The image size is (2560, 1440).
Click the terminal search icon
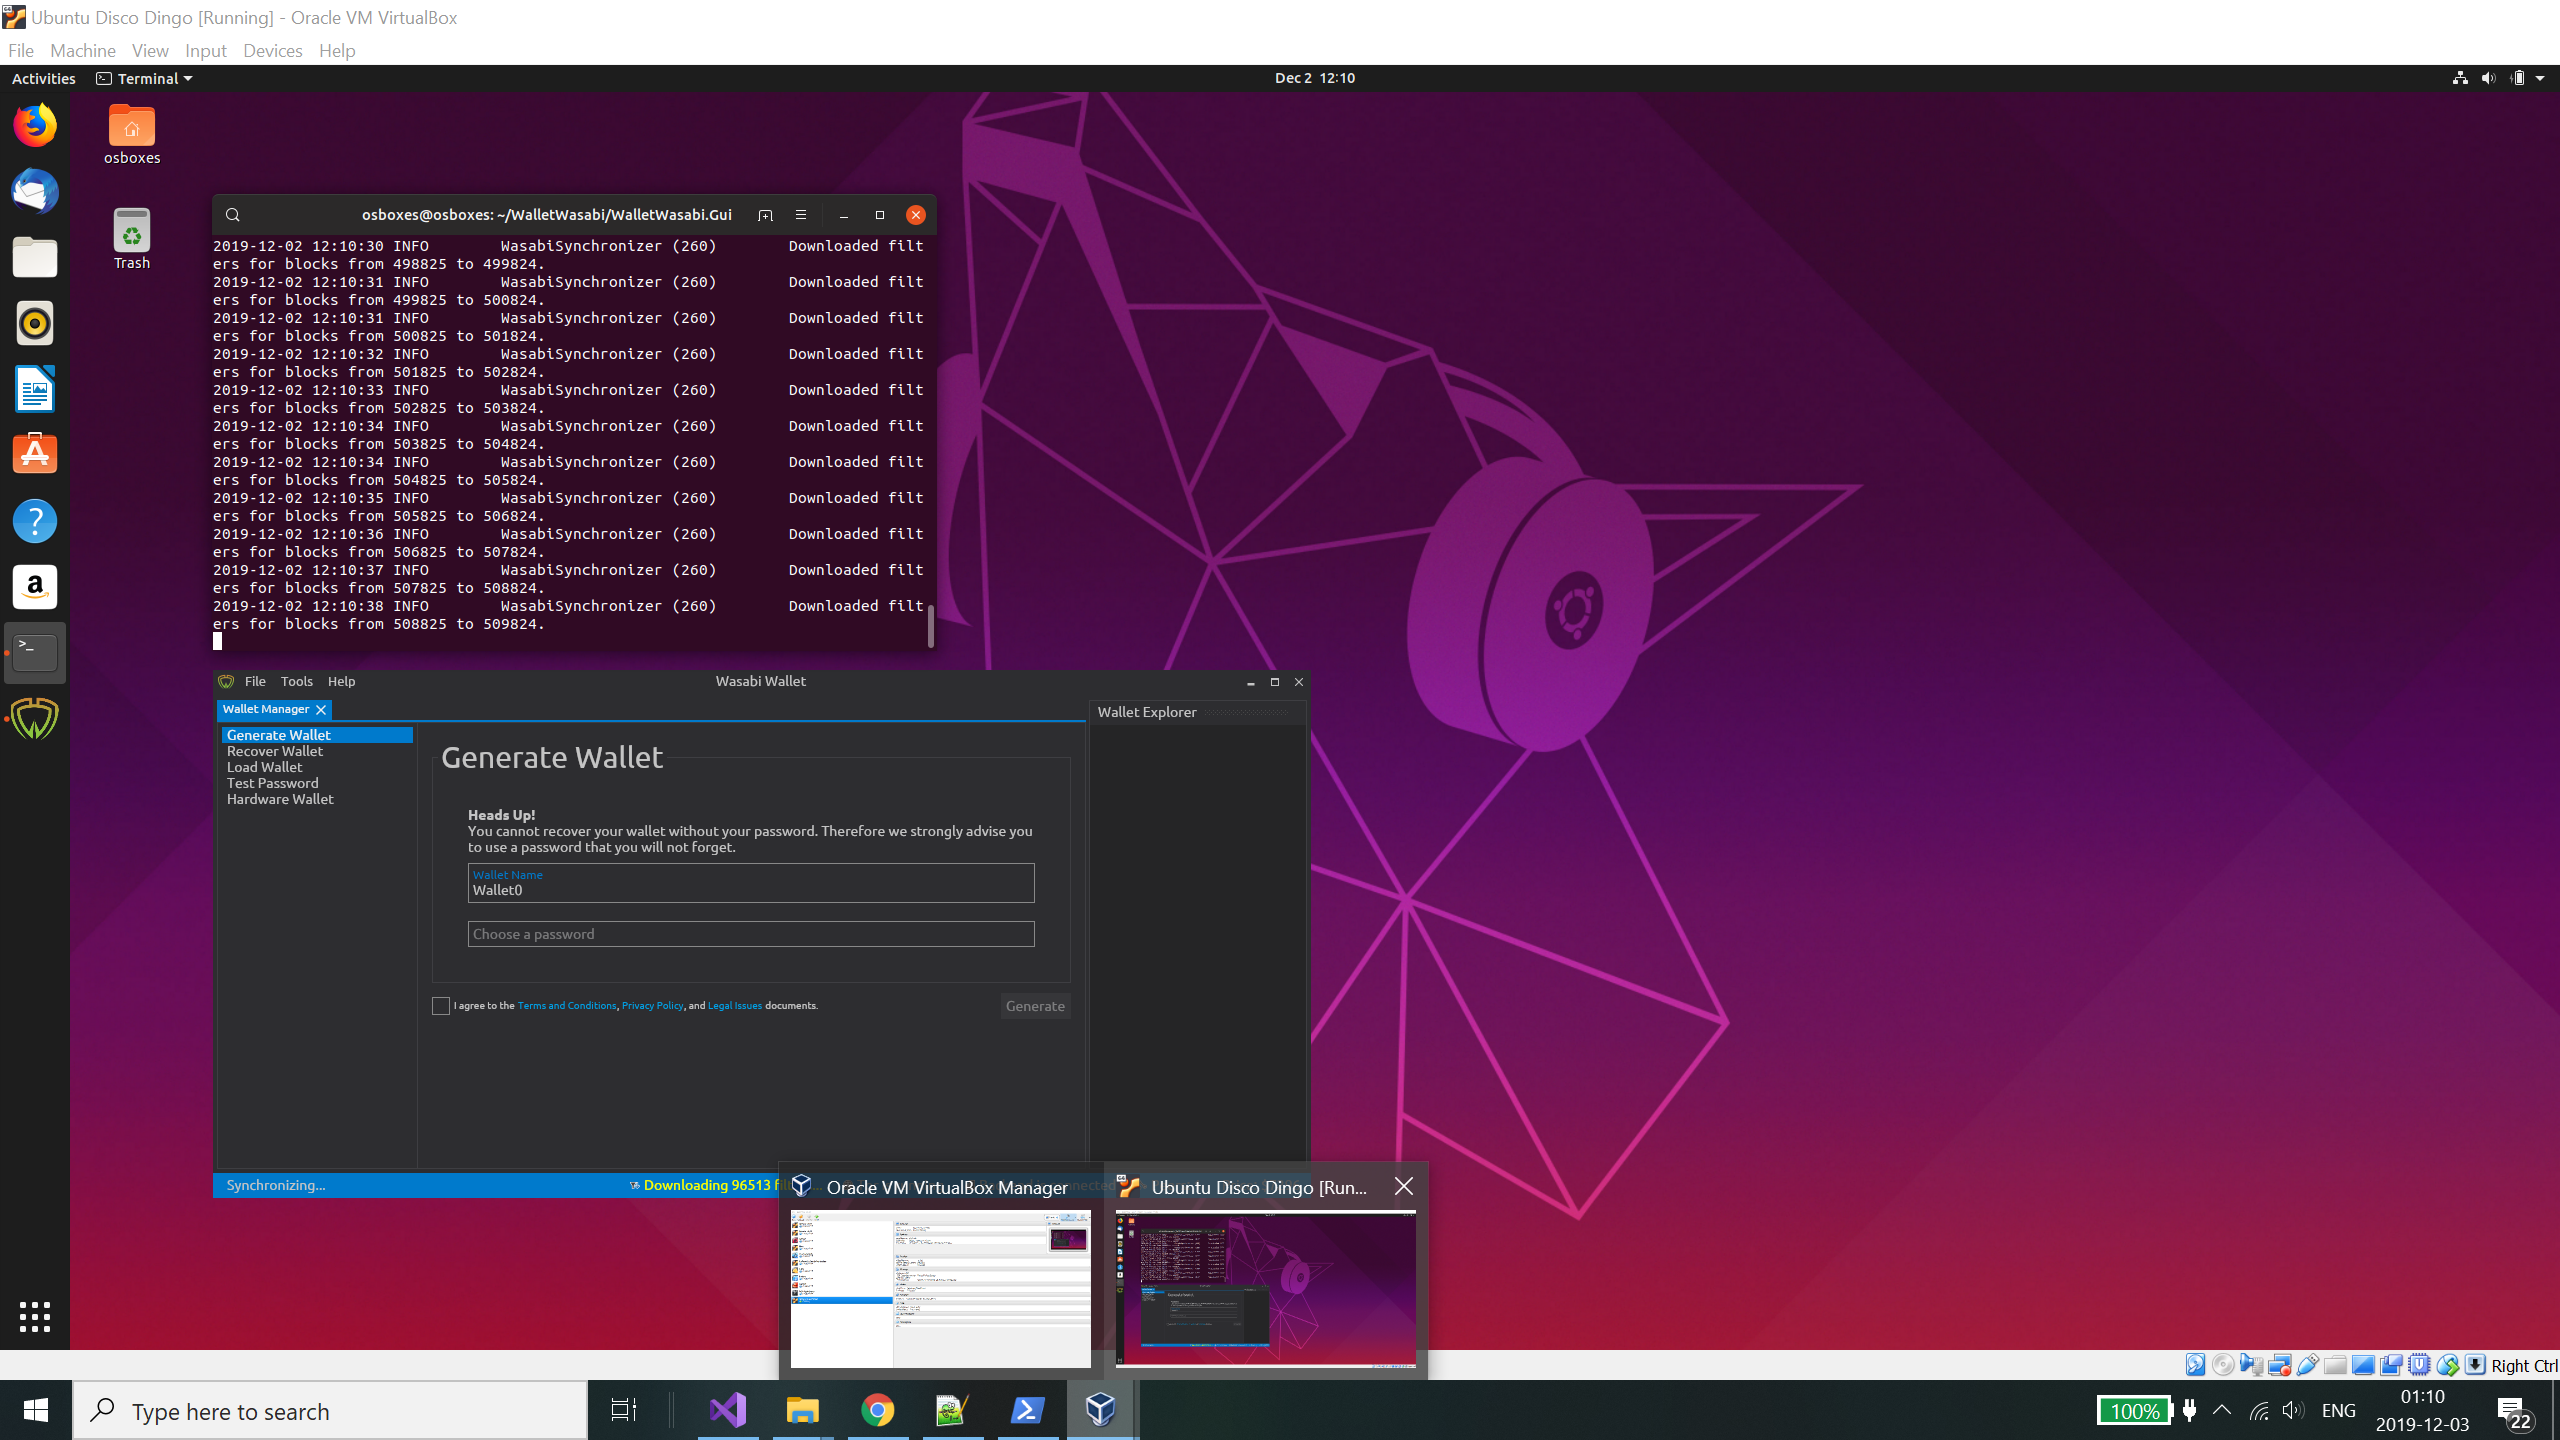(233, 215)
